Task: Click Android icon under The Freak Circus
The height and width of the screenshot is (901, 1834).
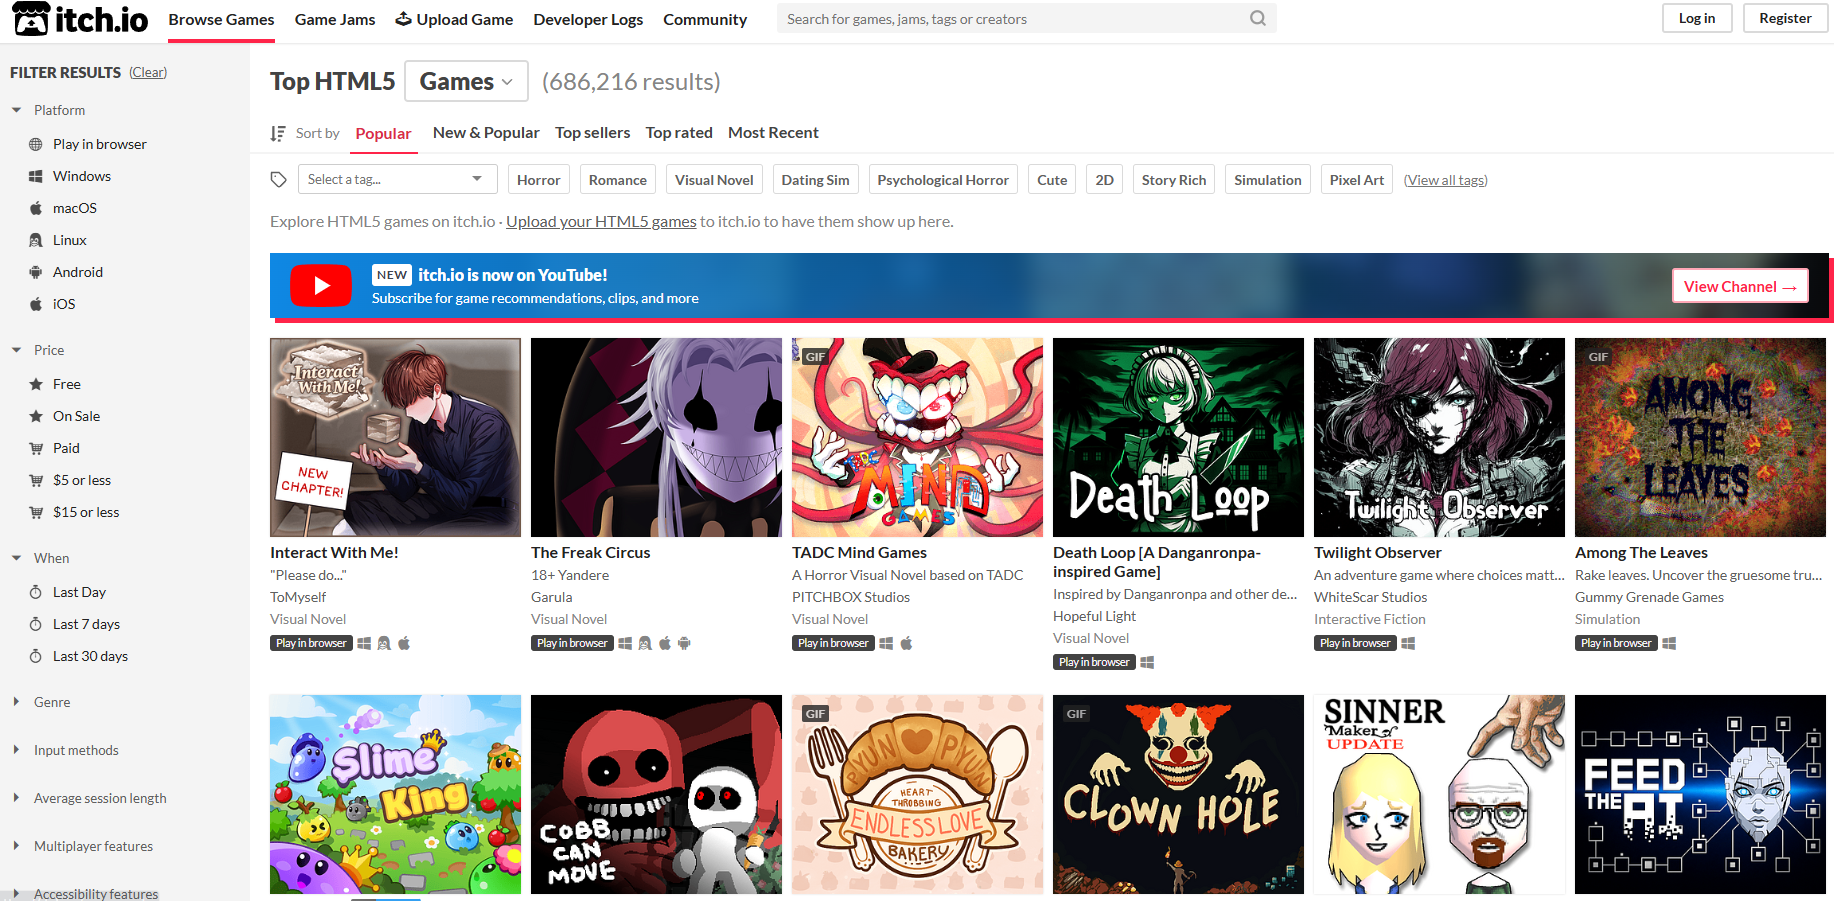Action: [x=684, y=643]
